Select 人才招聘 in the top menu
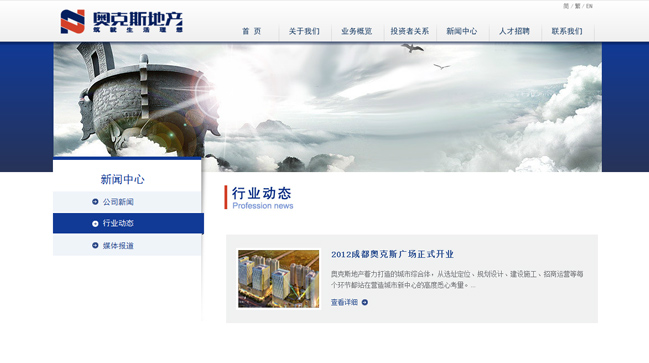The height and width of the screenshot is (363, 649). tap(514, 31)
